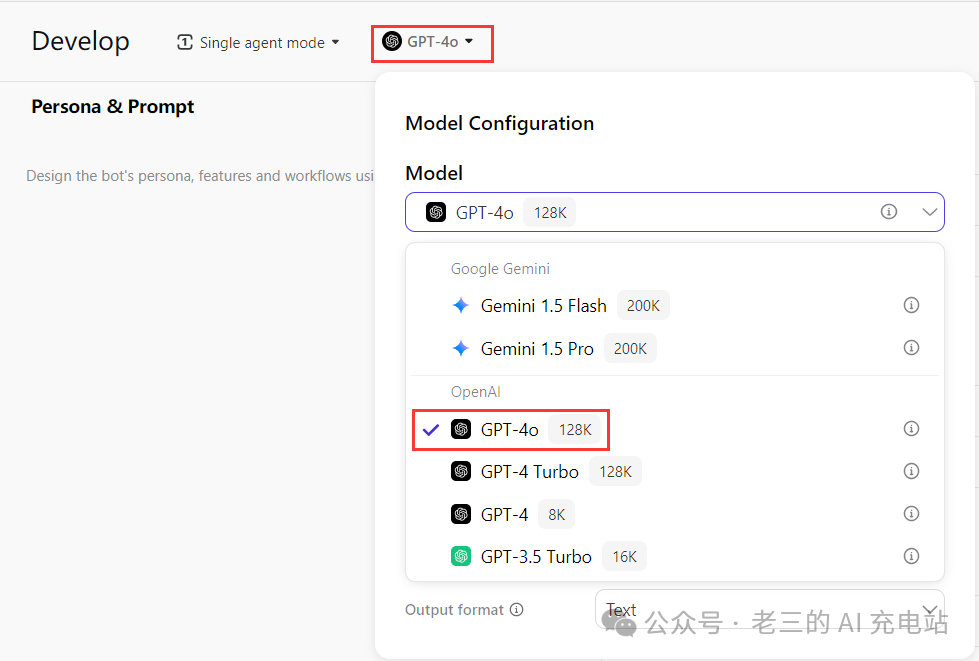Collapse the Model combo box chevron
Viewport: 979px width, 661px height.
[929, 212]
